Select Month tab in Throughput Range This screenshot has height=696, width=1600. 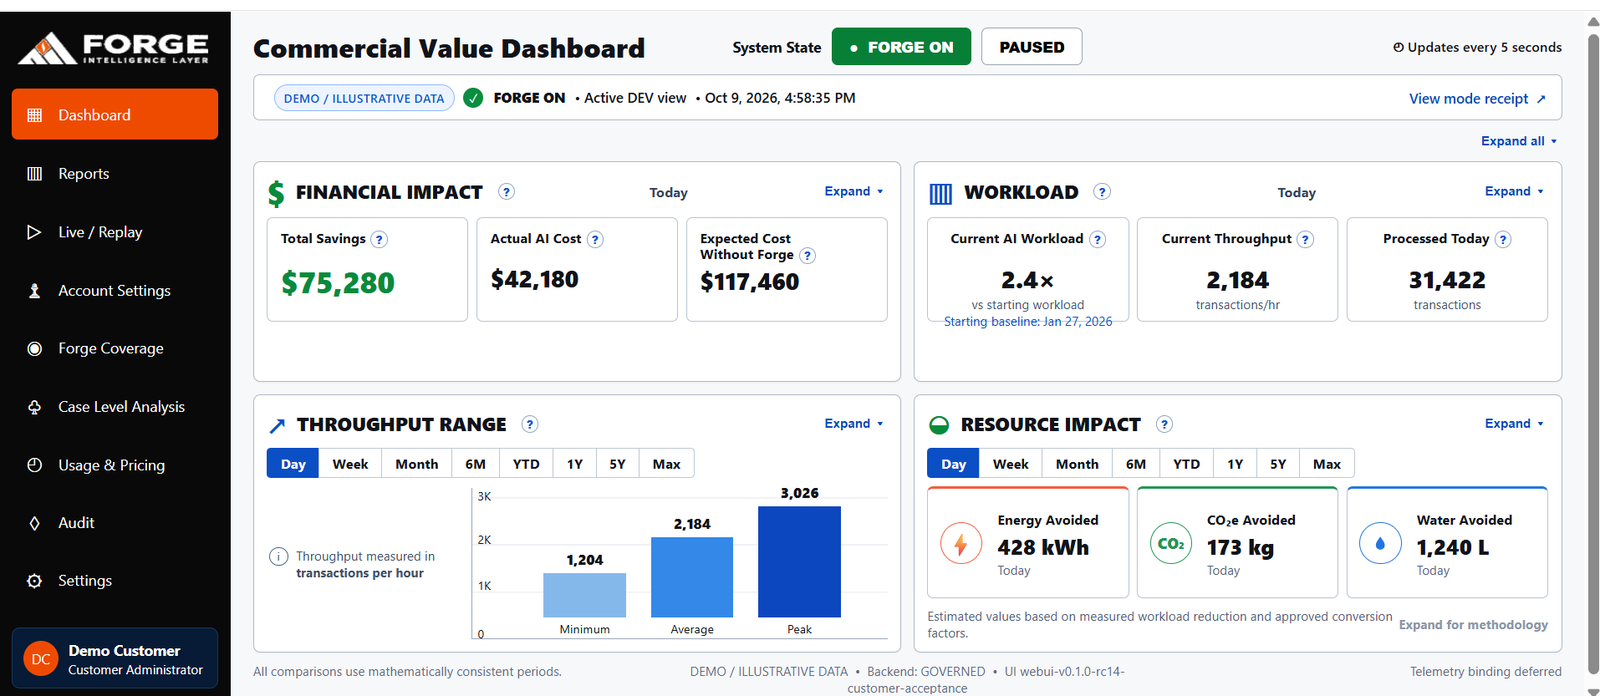click(x=416, y=464)
